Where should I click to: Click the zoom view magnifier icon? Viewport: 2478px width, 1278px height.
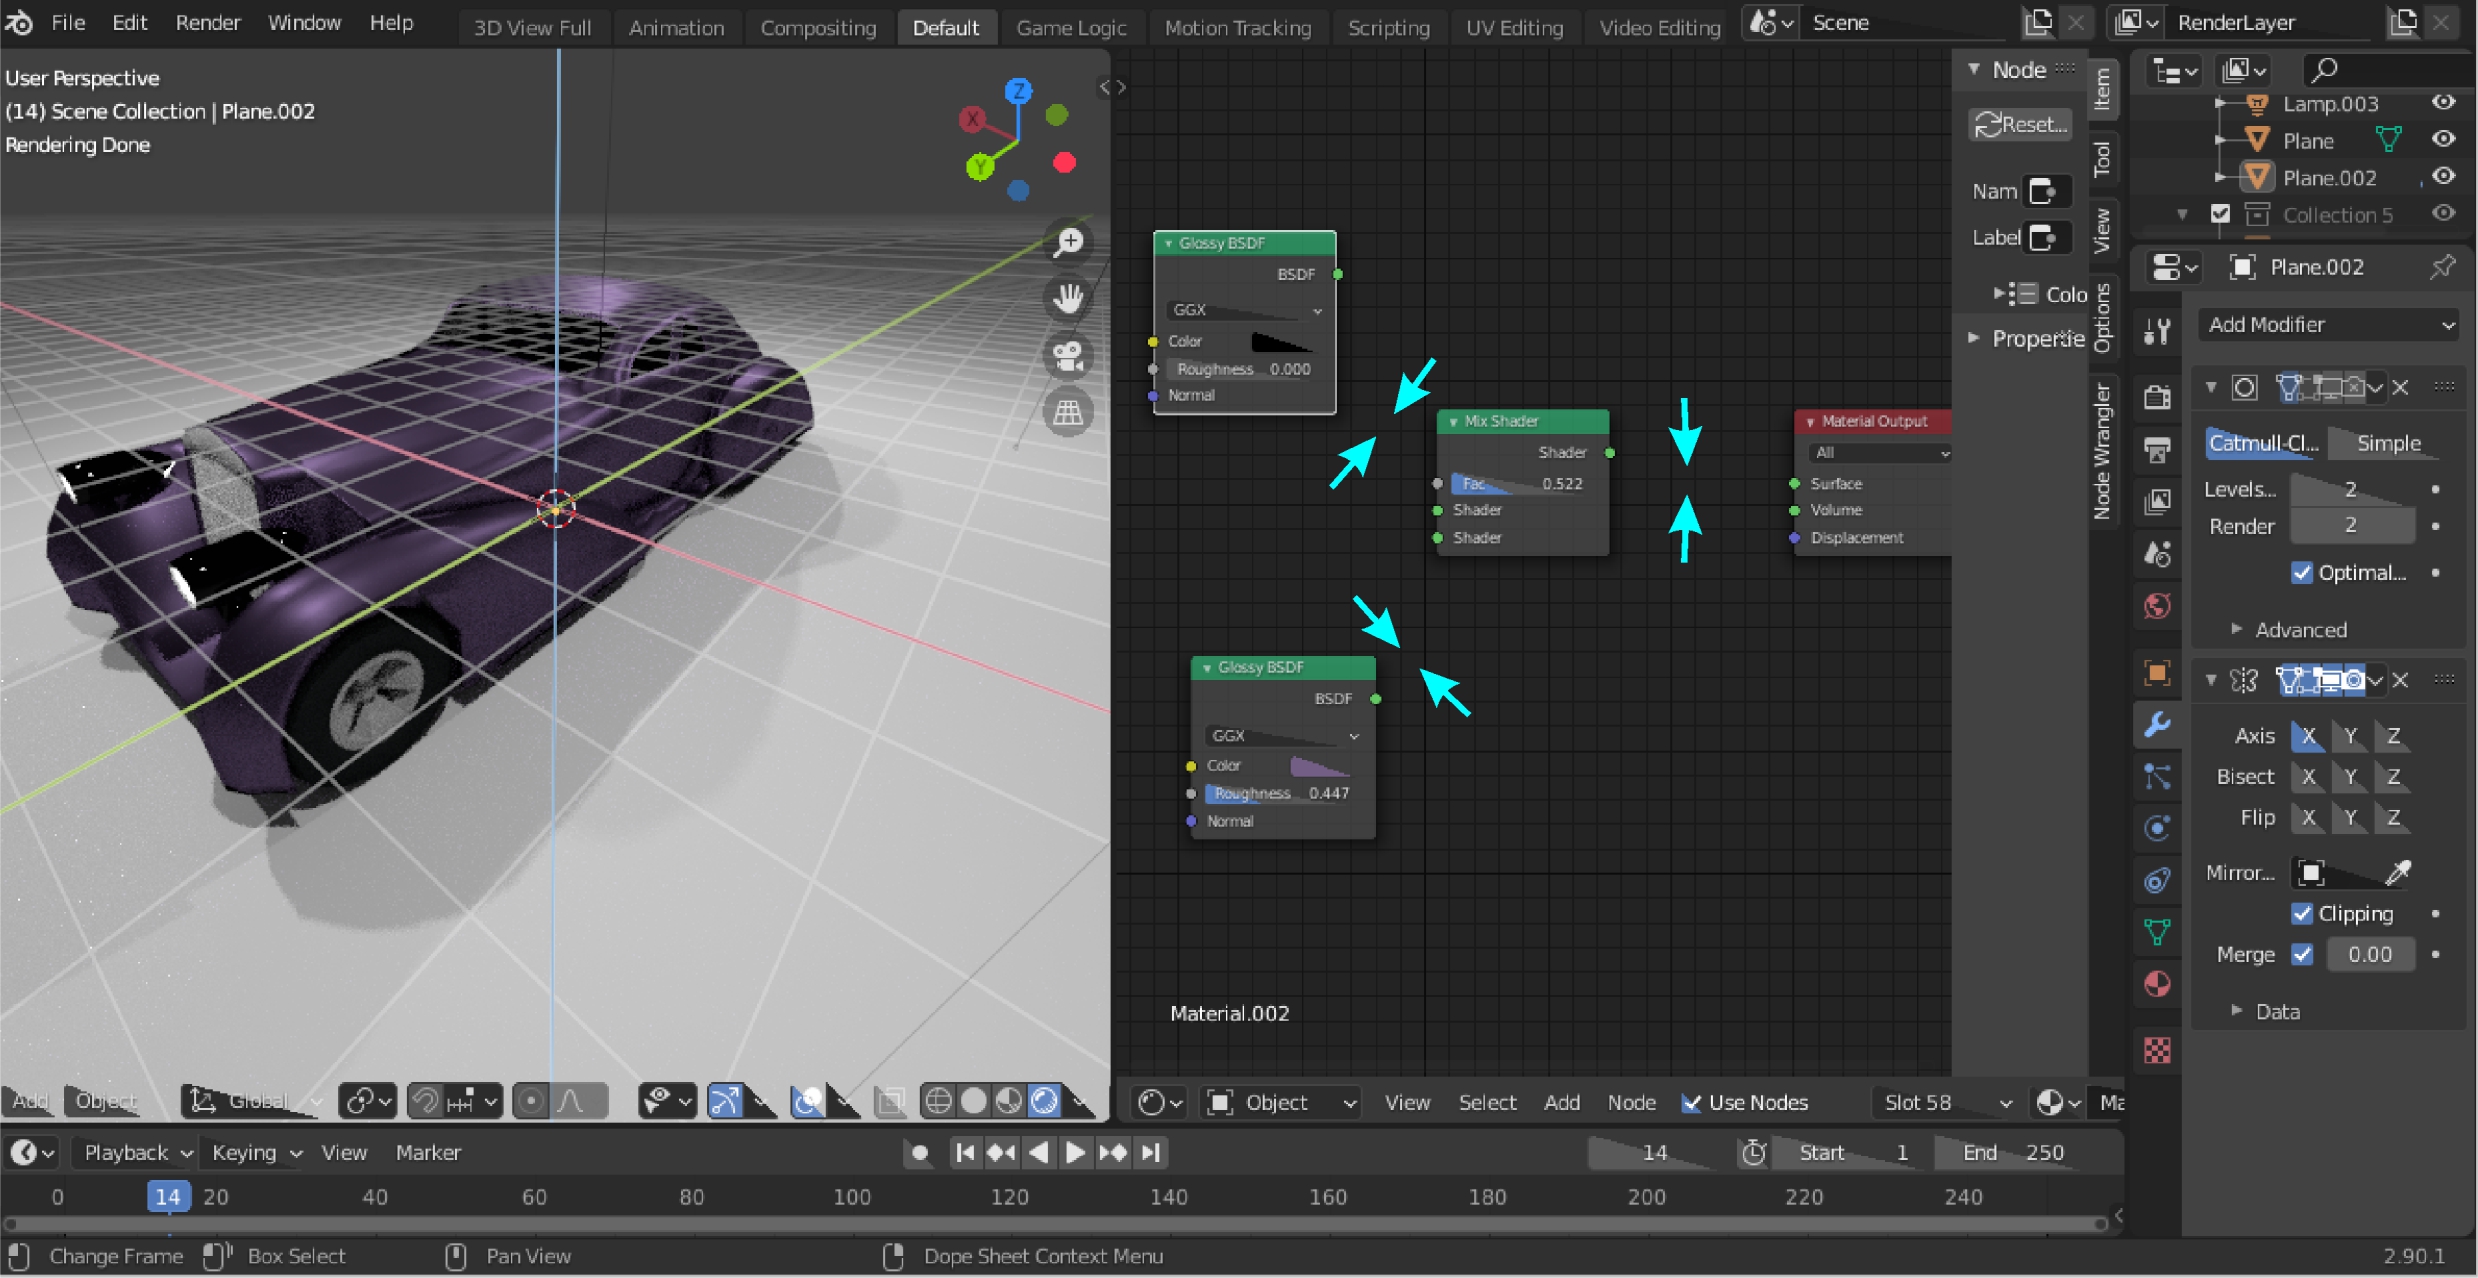pos(1069,242)
